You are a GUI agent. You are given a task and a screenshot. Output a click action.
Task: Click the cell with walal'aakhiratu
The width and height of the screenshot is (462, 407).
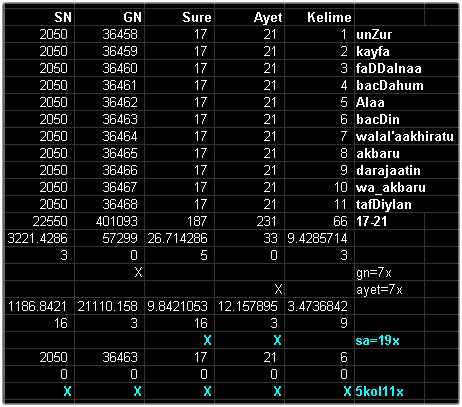point(405,136)
